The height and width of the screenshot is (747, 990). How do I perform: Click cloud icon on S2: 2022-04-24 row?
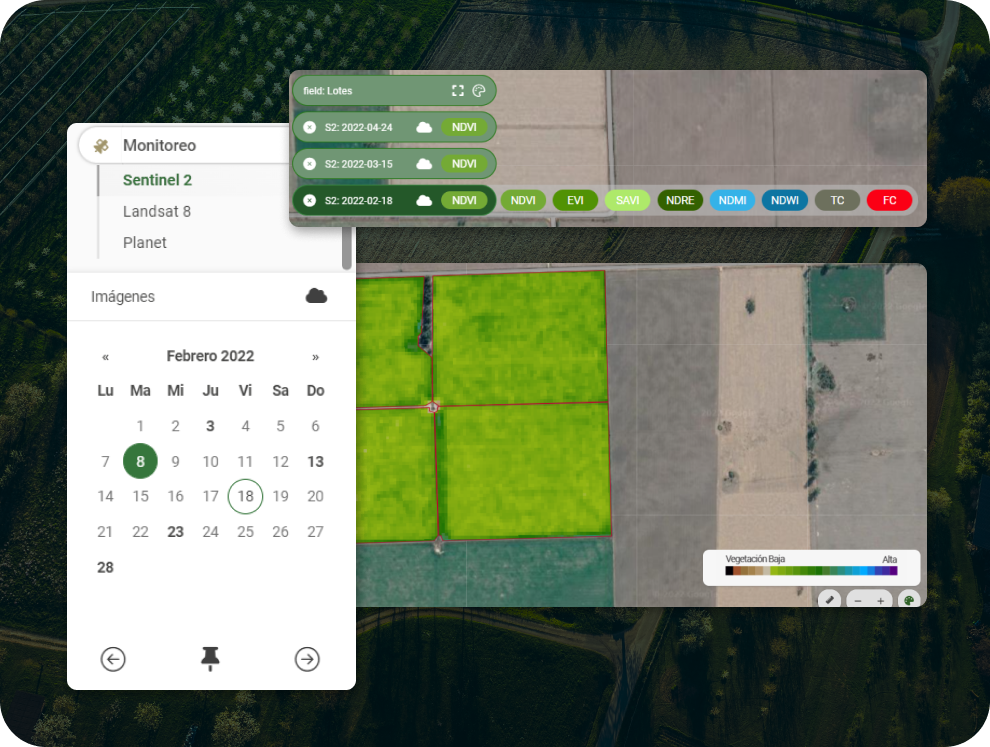pos(424,128)
